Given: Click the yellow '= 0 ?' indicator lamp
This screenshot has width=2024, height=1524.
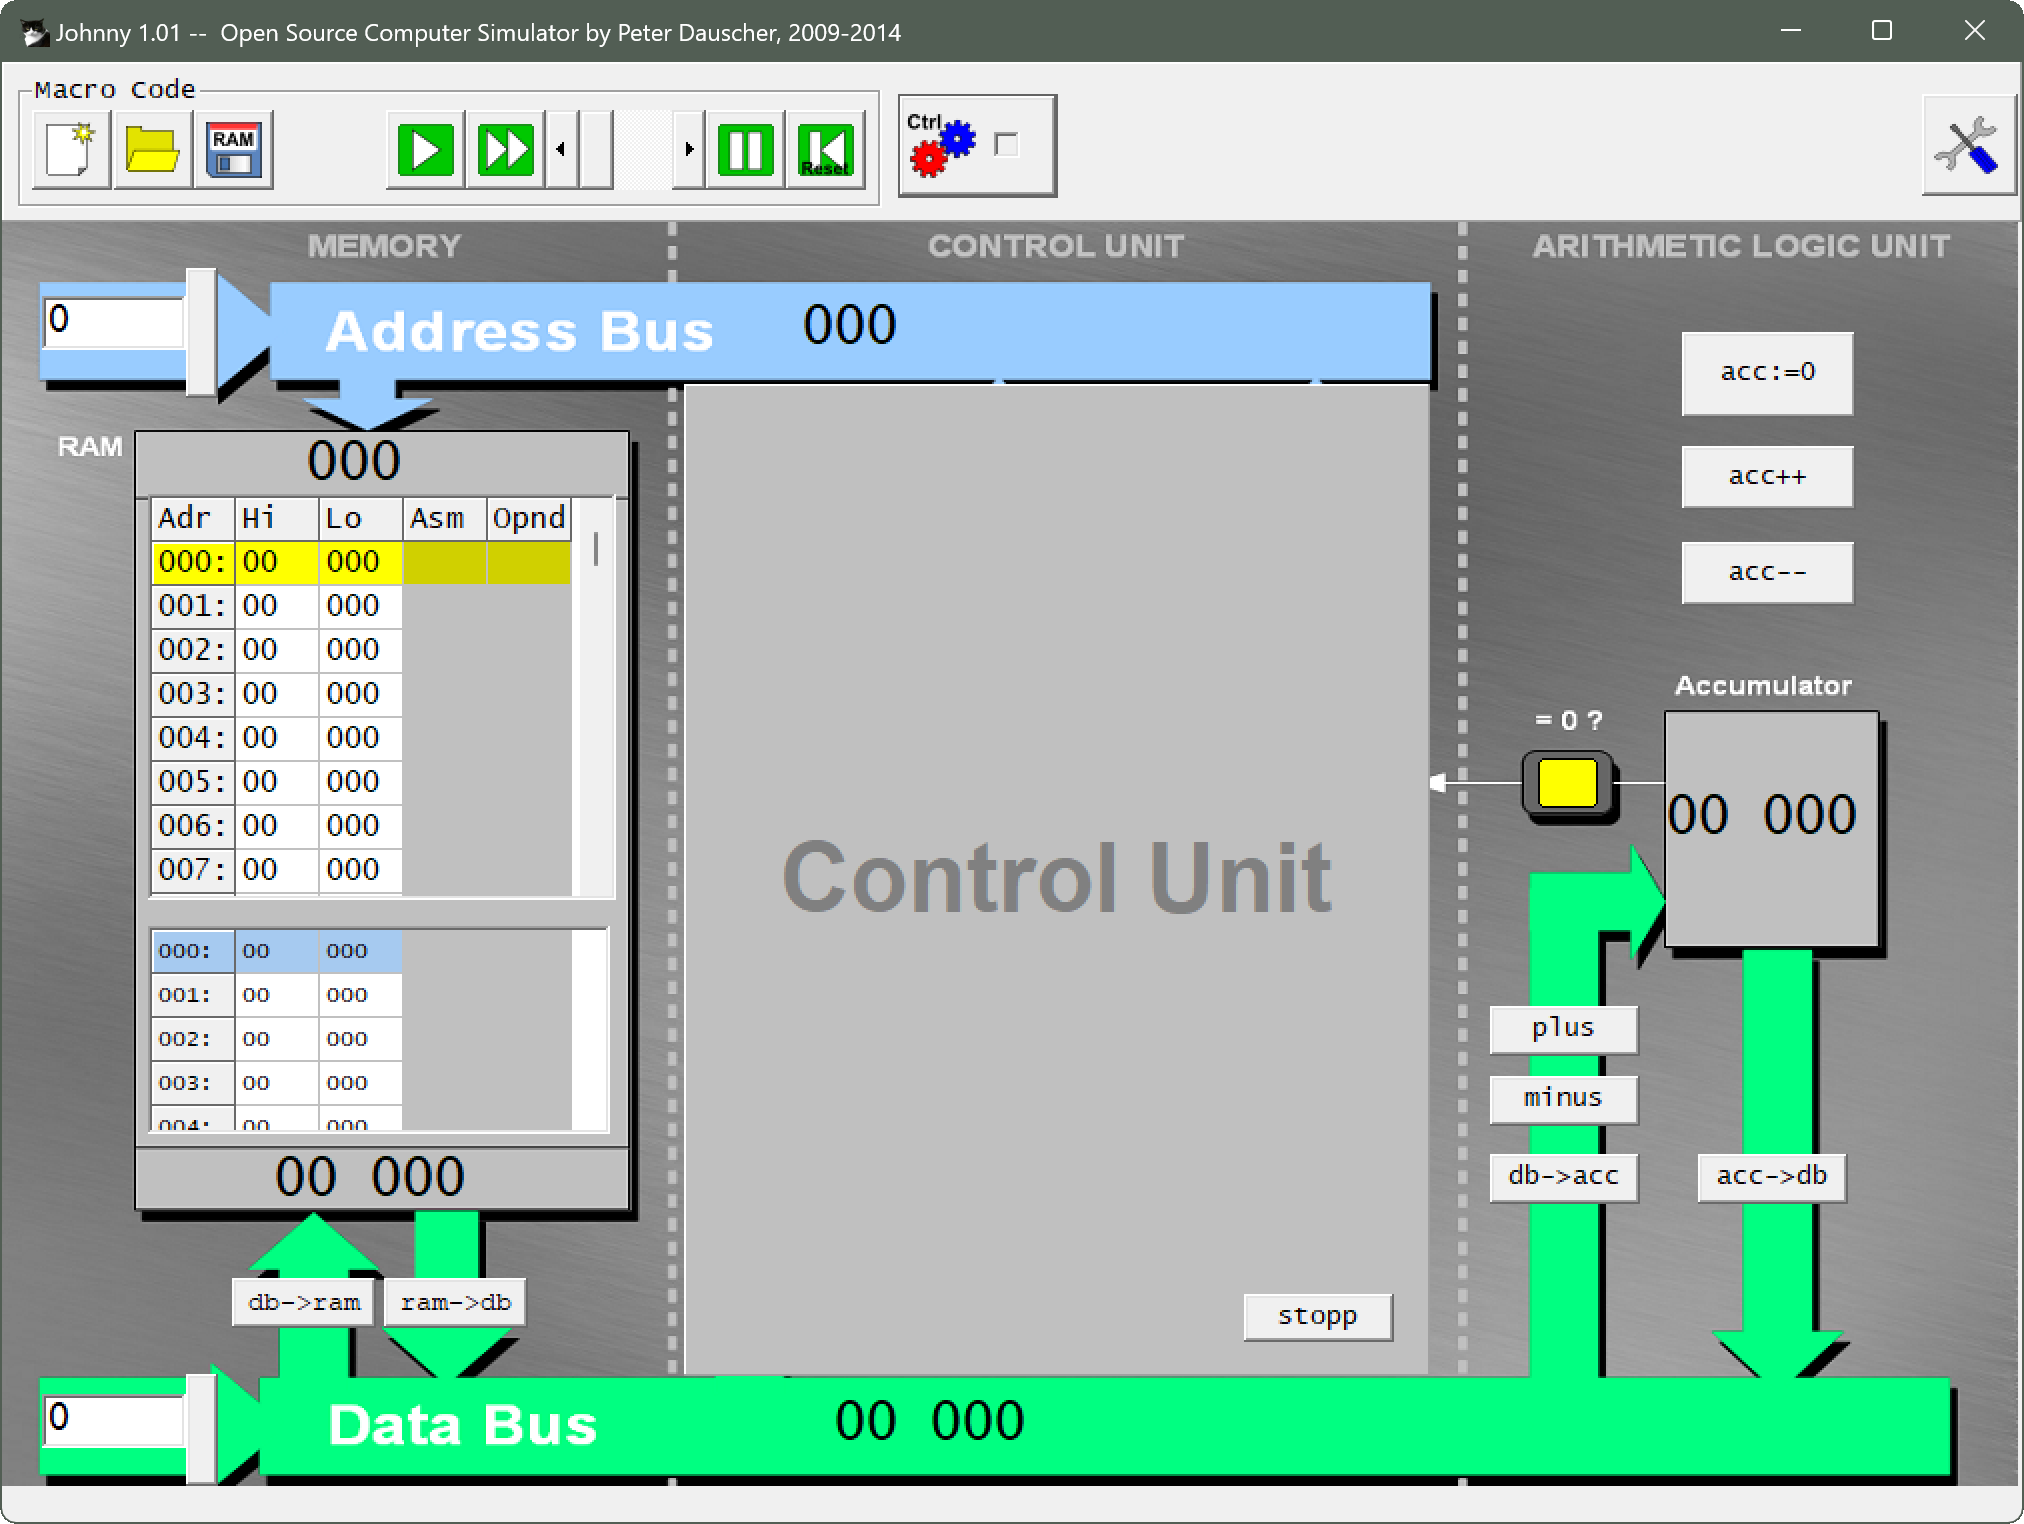Looking at the screenshot, I should tap(1567, 783).
